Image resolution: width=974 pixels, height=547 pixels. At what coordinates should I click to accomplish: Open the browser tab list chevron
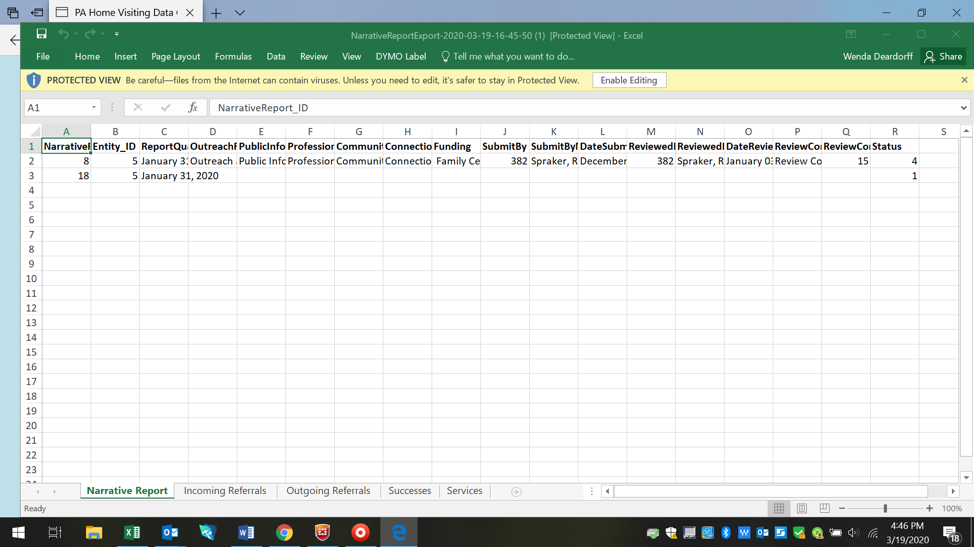click(240, 12)
